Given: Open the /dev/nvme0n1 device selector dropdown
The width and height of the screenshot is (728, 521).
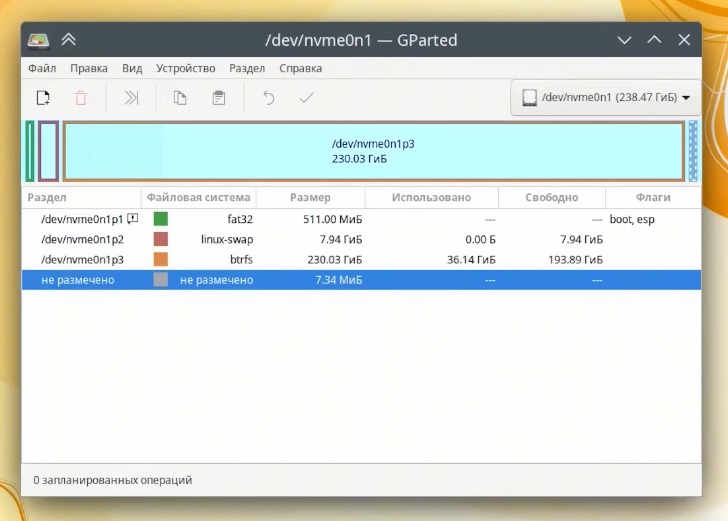Looking at the screenshot, I should point(606,98).
